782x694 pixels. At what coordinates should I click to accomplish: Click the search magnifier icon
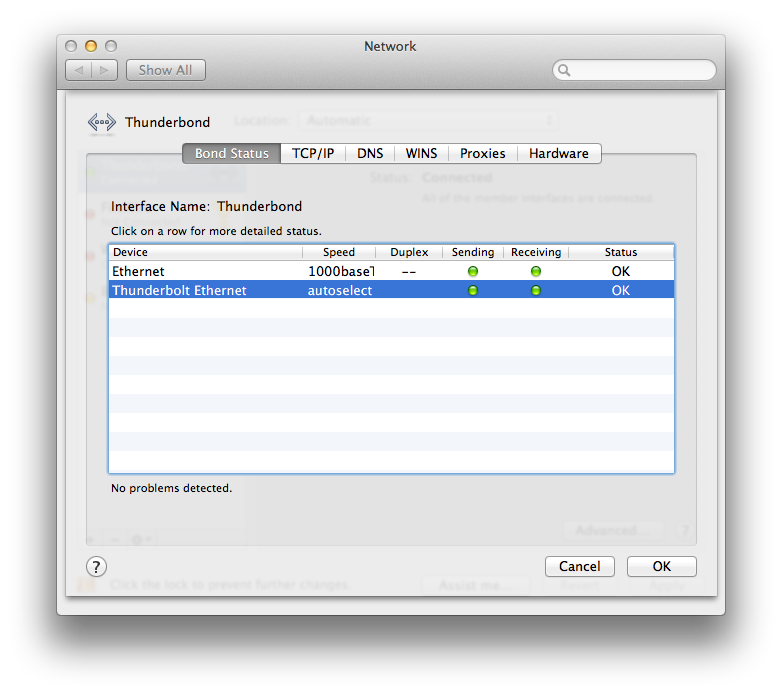click(564, 70)
